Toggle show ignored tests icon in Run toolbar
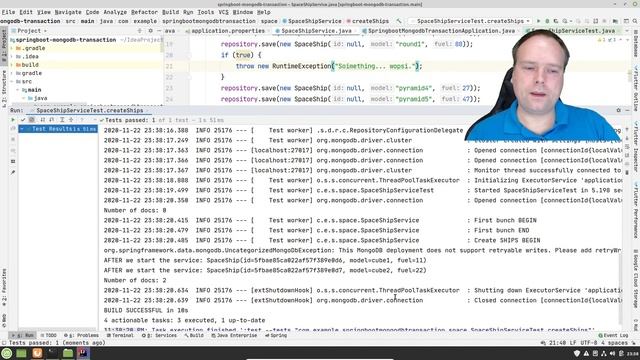 (x=32, y=120)
